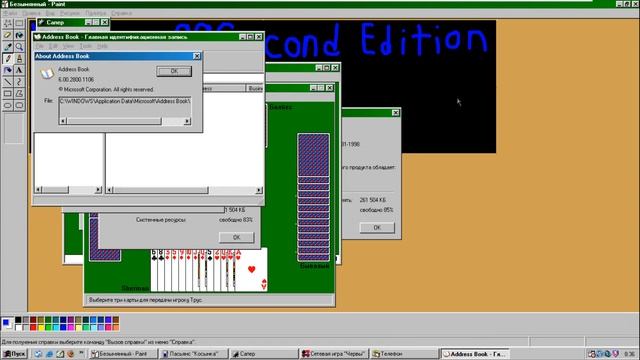640x360 pixels.
Task: Open Address Book Help menu
Action: [x=102, y=46]
